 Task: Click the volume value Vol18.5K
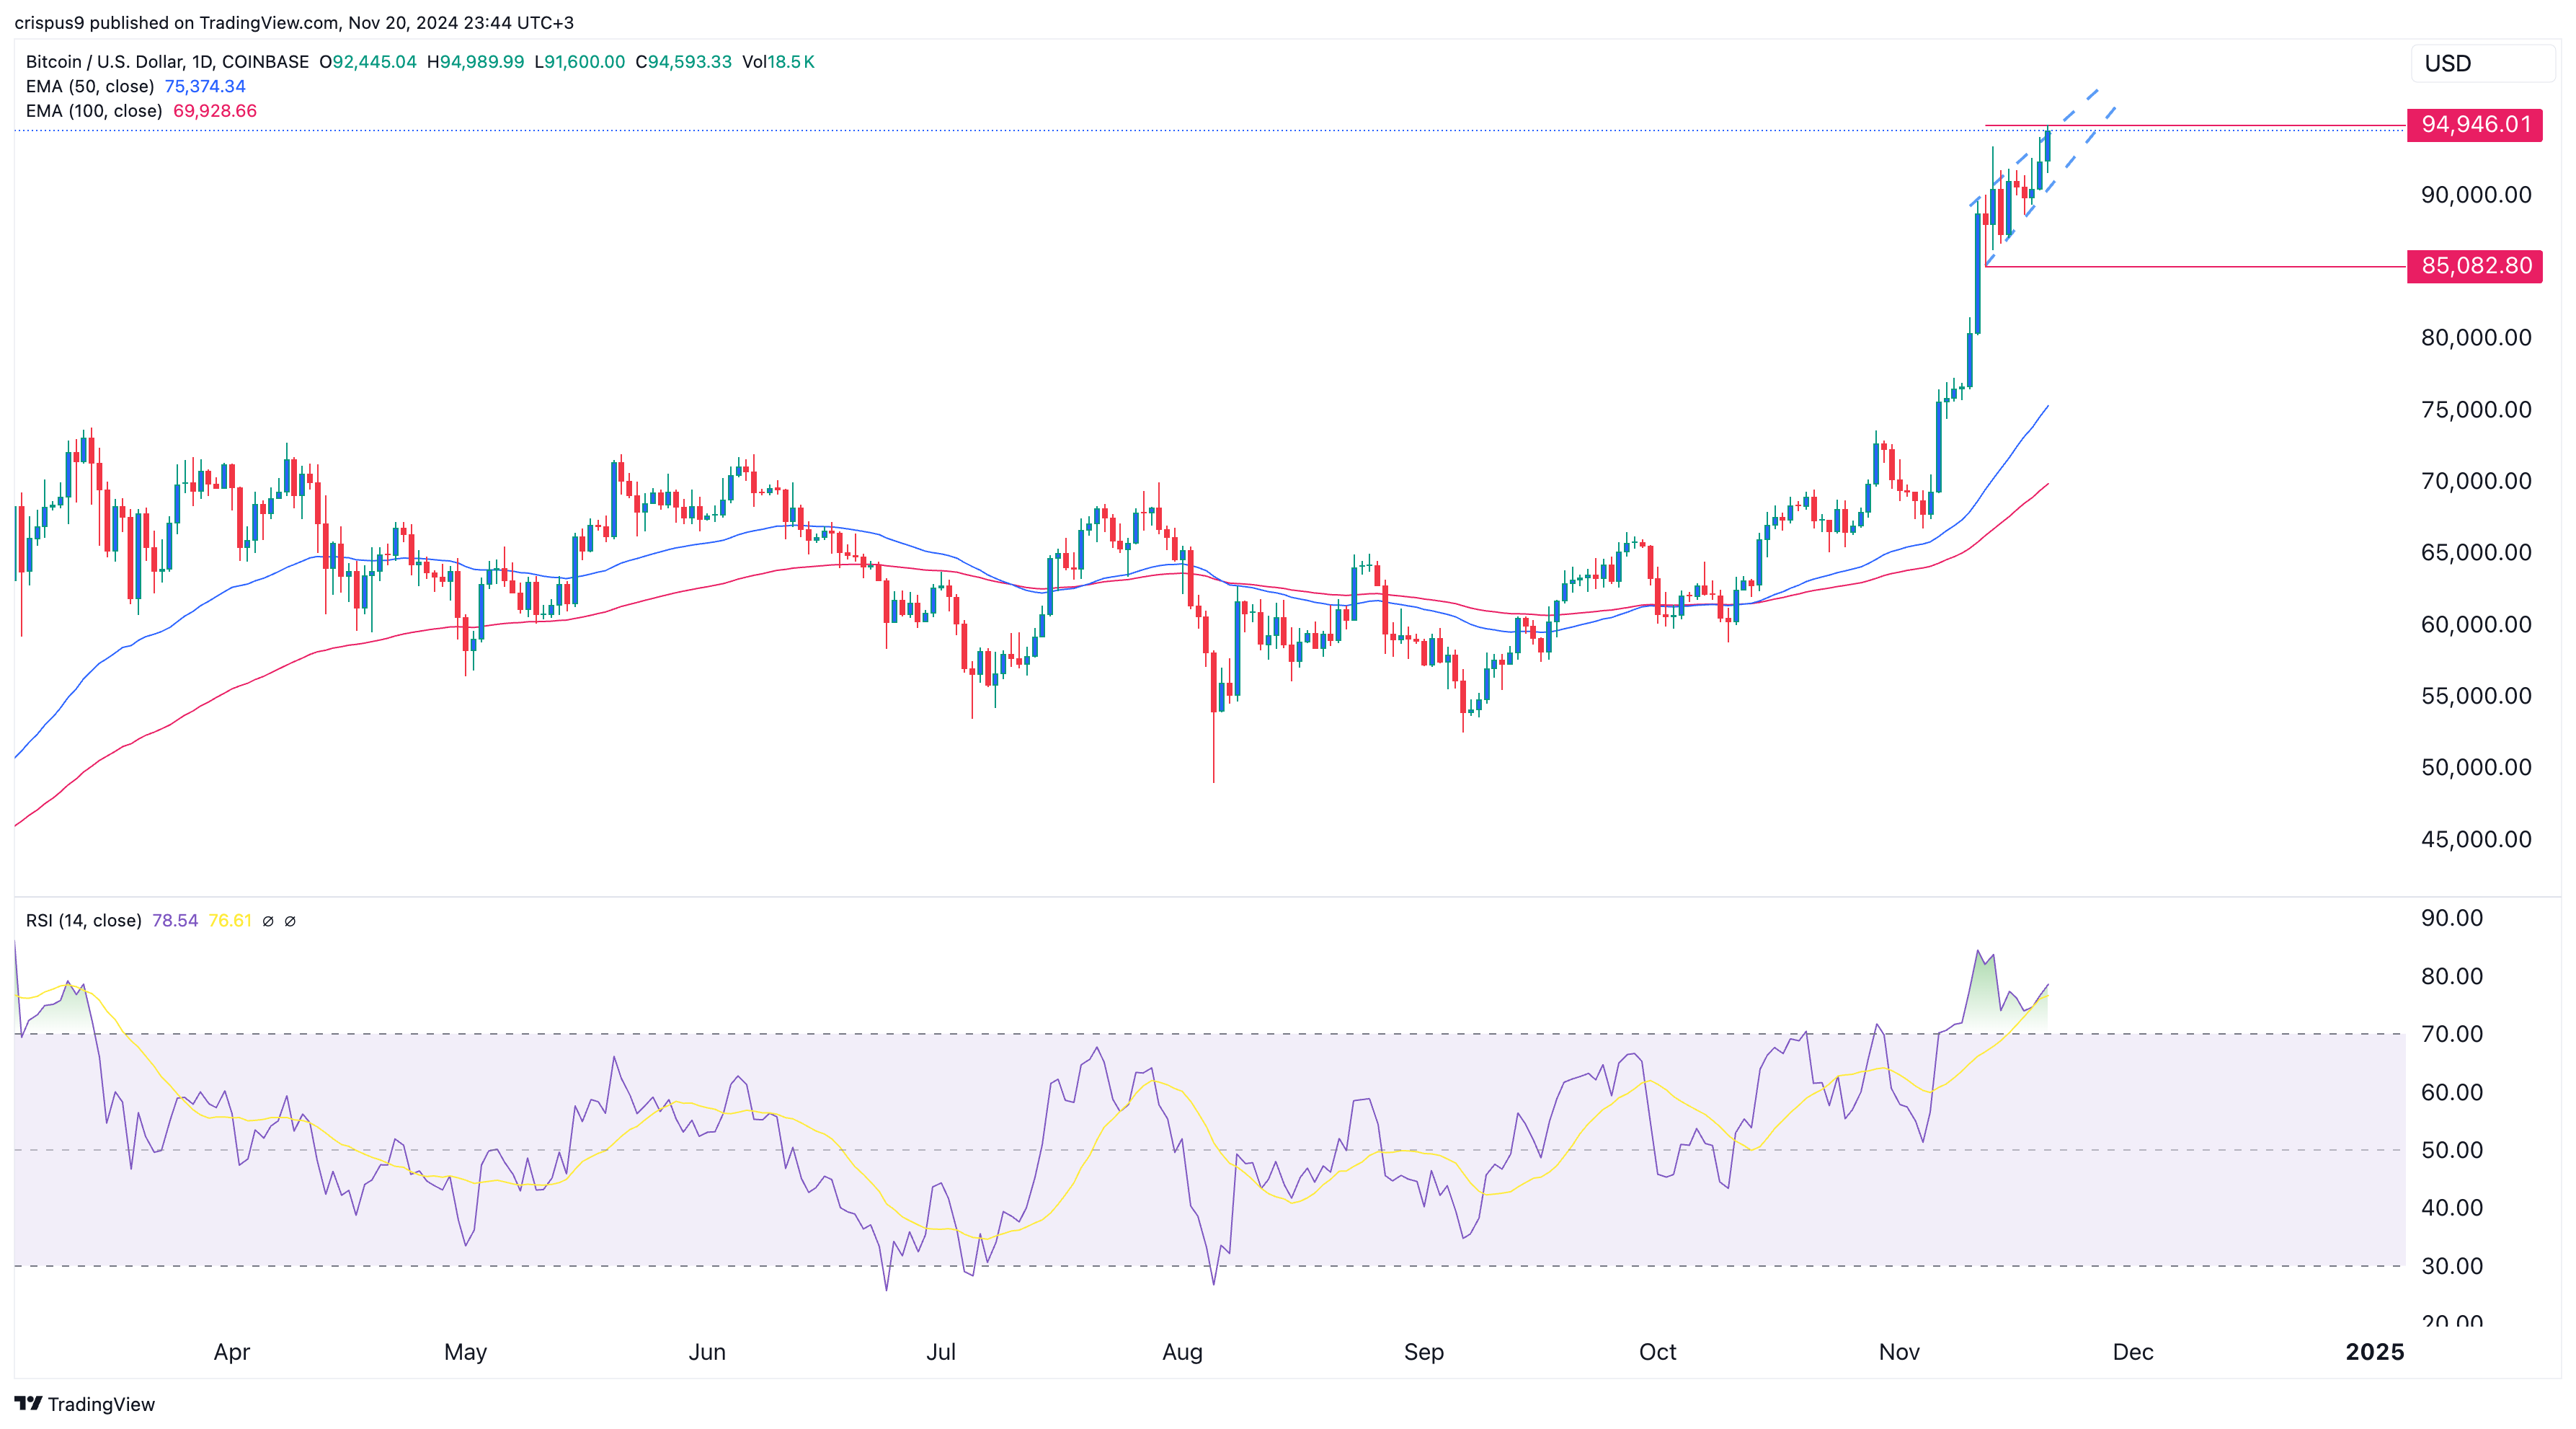click(x=779, y=62)
